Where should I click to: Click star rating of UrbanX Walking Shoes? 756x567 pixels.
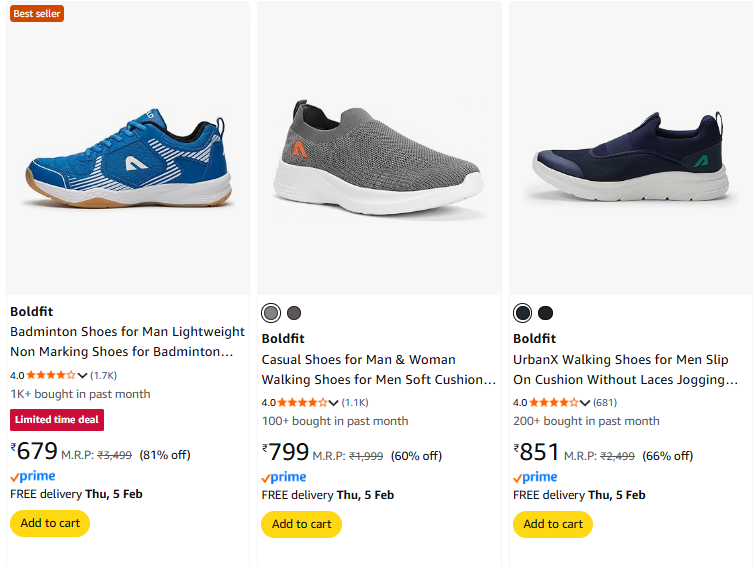(x=553, y=402)
